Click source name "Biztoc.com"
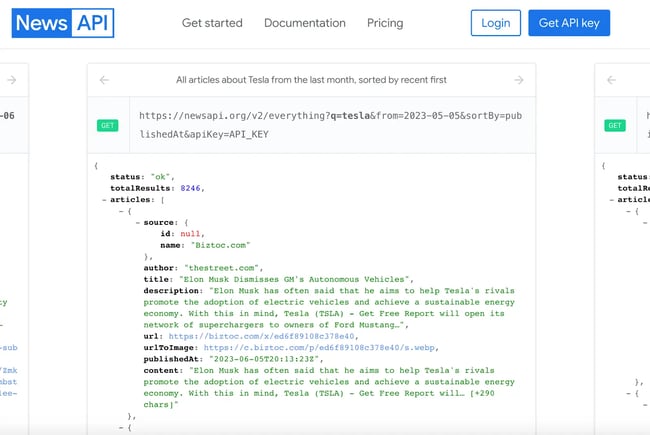650x435 pixels. 221,245
